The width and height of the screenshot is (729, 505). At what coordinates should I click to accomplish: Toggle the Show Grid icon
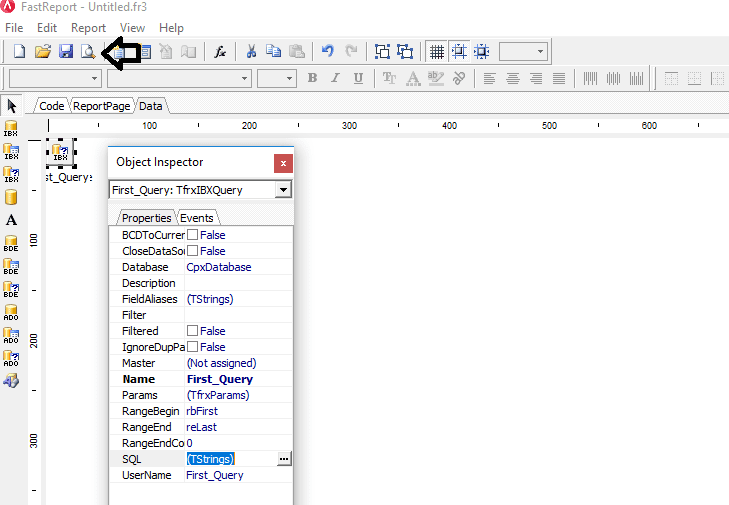(x=437, y=51)
